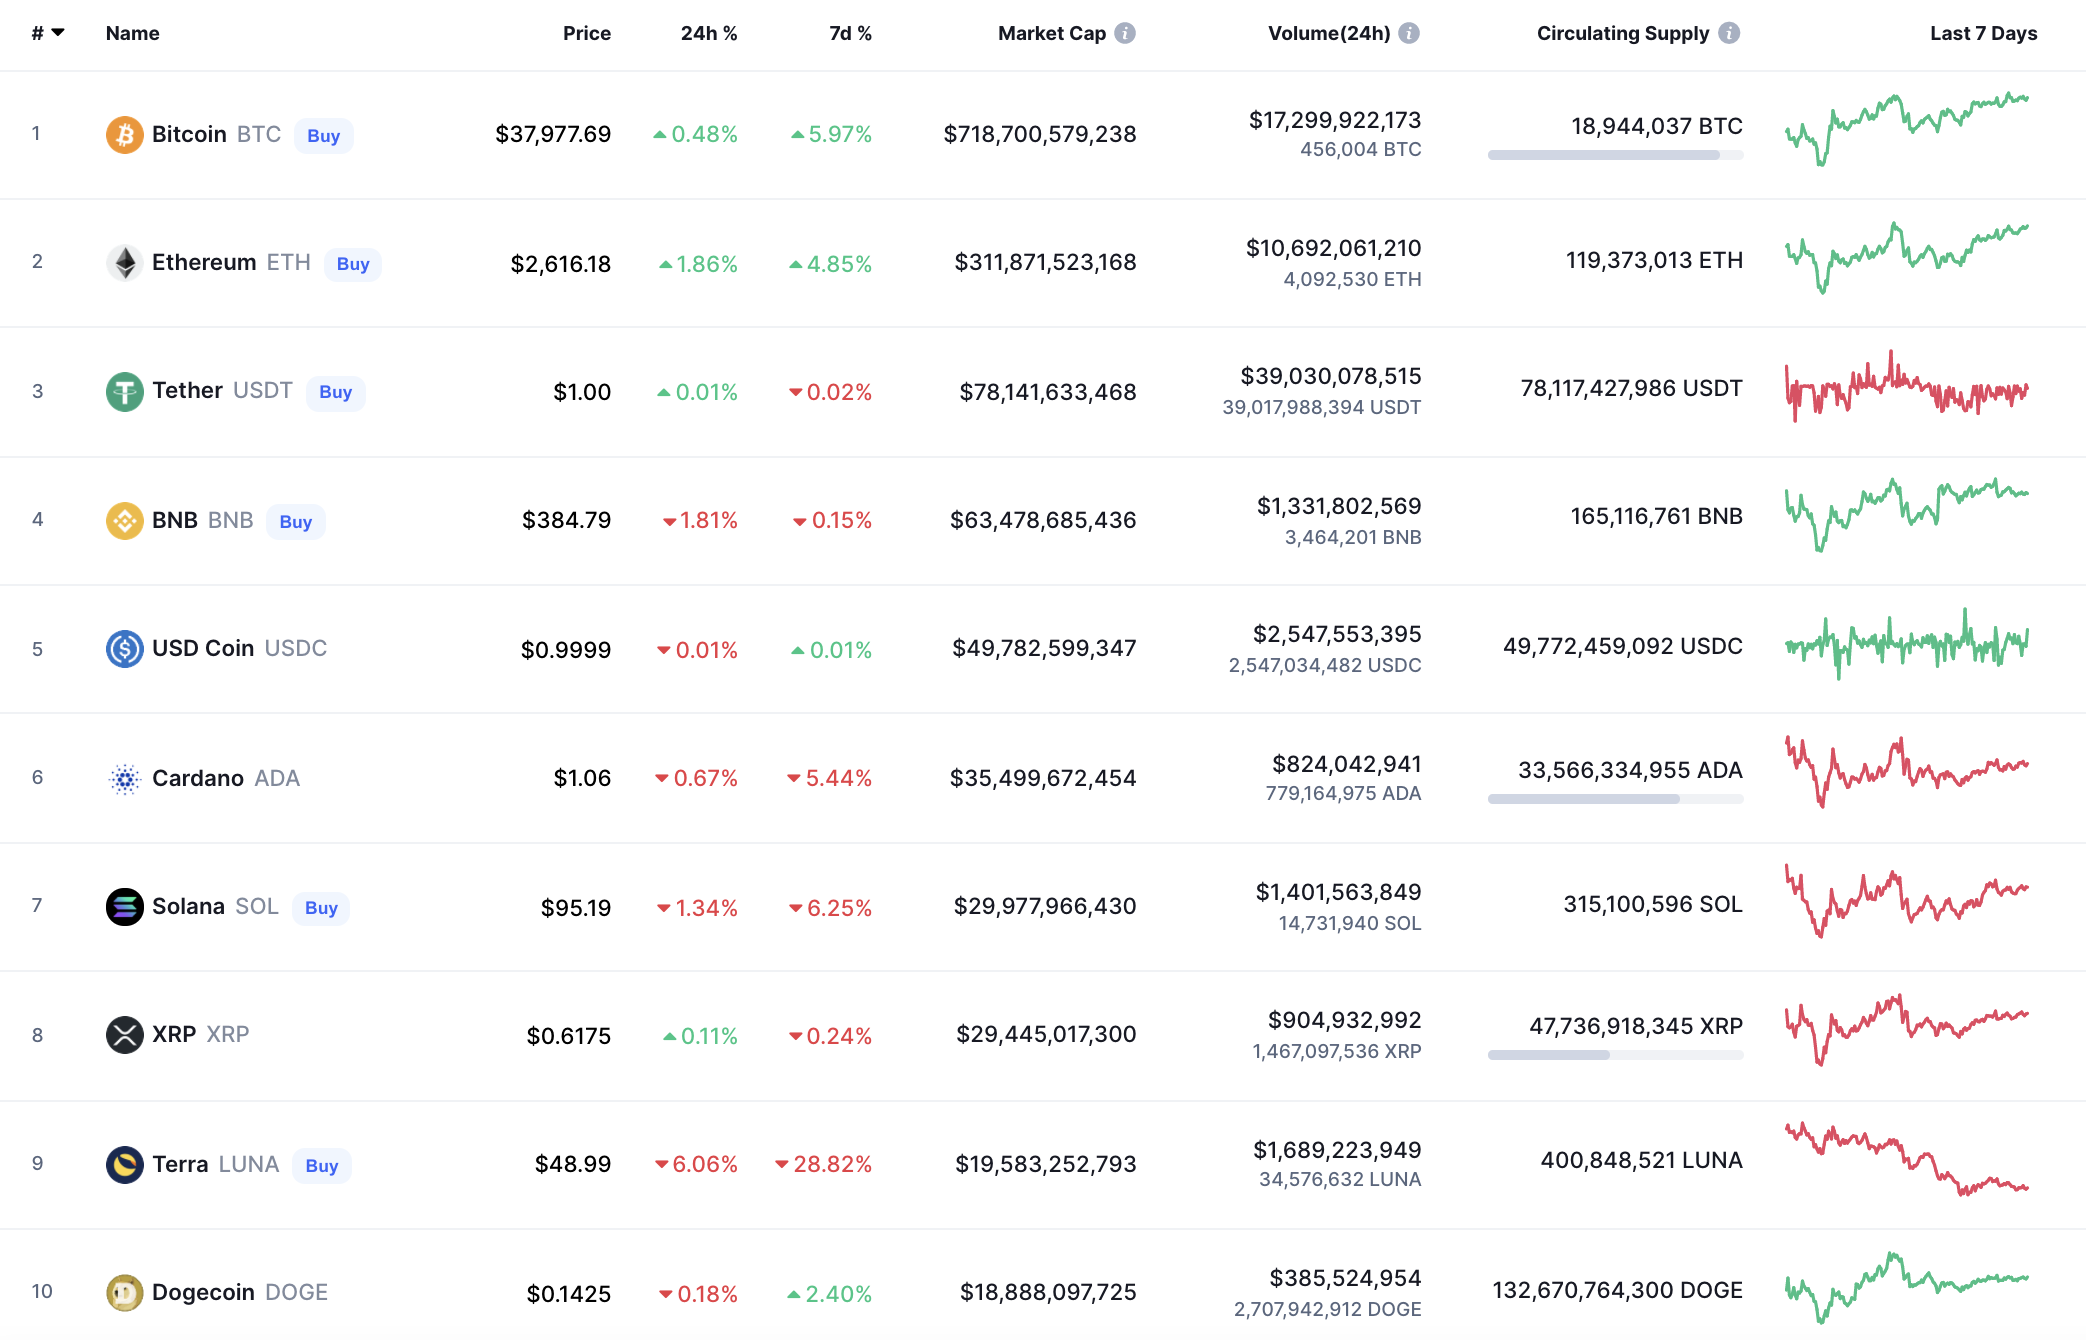Click XRP price $0.6175
Image resolution: width=2086 pixels, height=1340 pixels.
click(569, 1036)
